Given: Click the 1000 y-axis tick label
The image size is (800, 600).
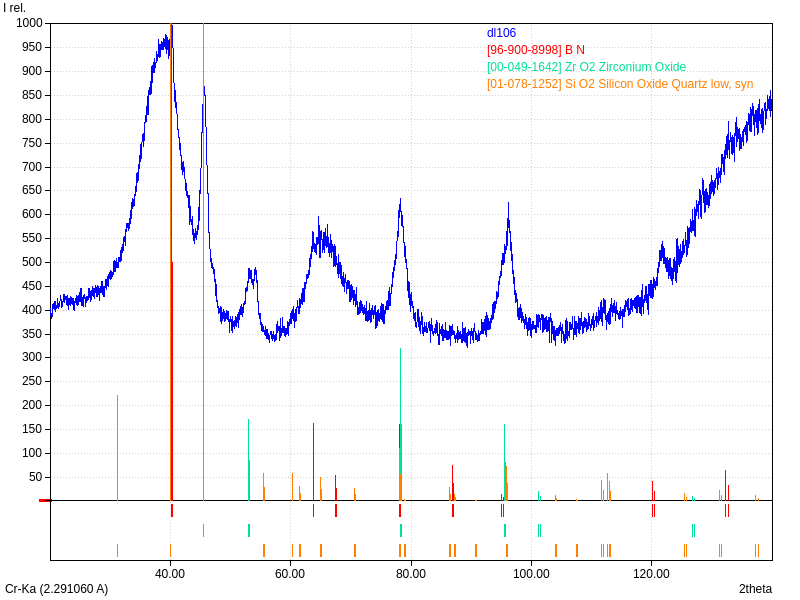Looking at the screenshot, I should click(29, 23).
